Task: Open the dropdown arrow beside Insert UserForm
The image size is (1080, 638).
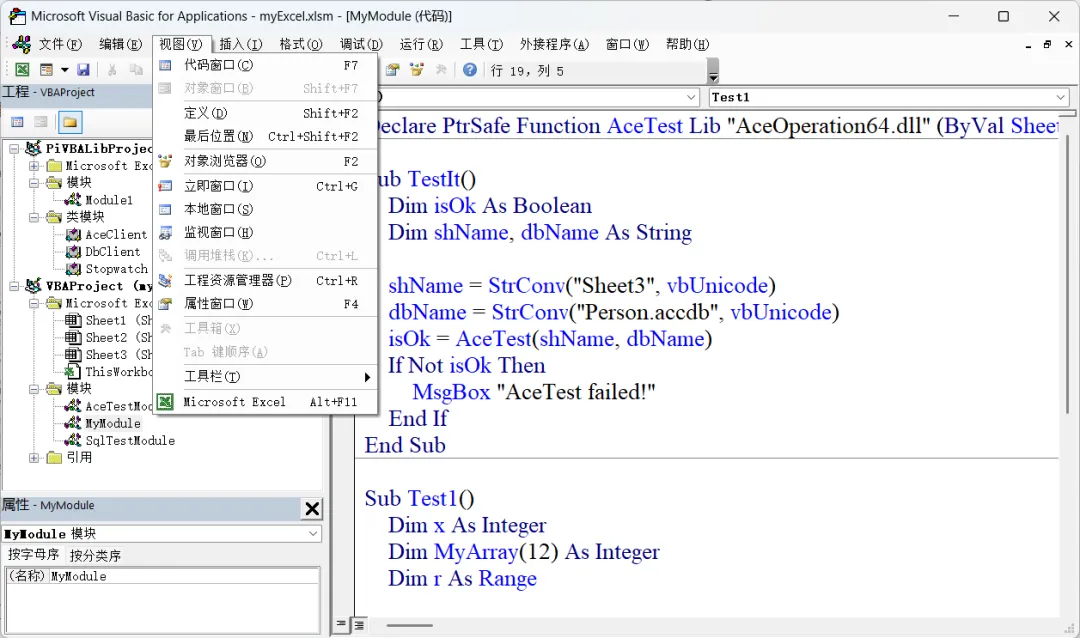Action: (64, 70)
